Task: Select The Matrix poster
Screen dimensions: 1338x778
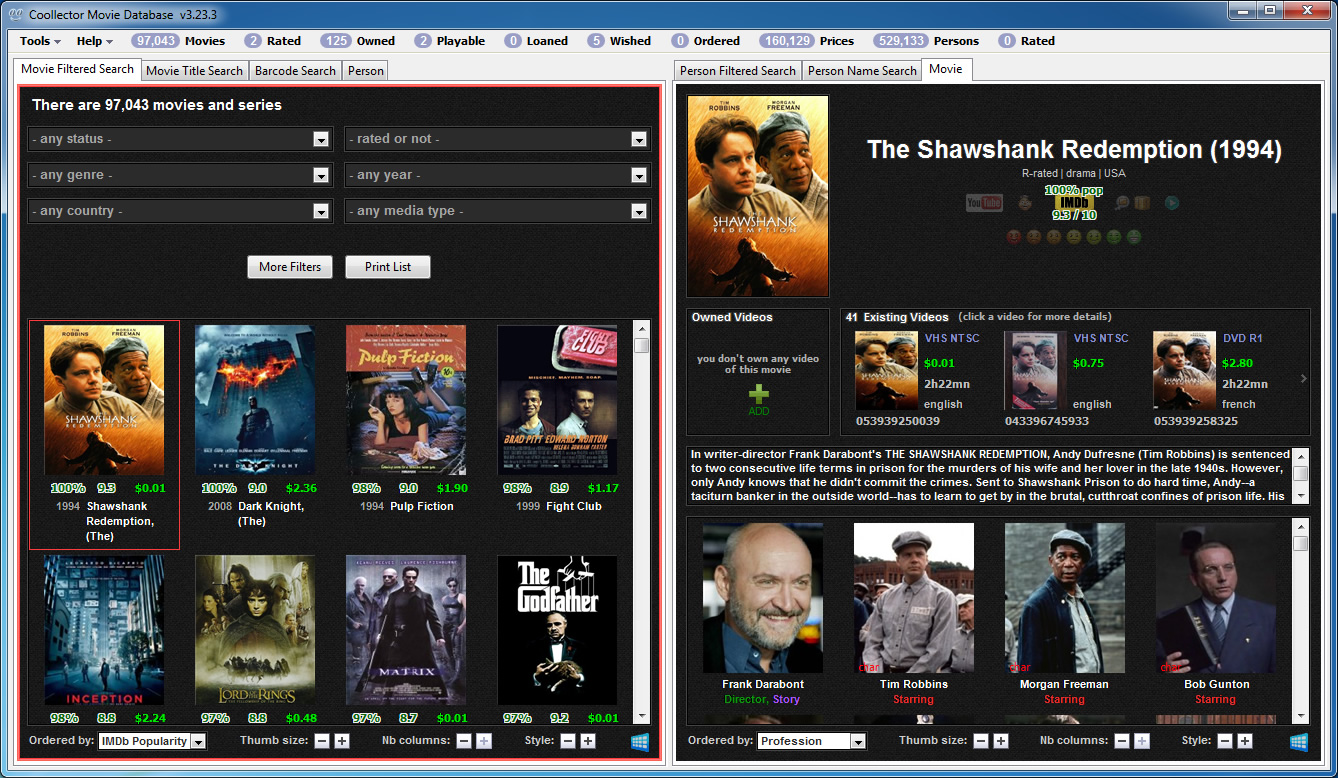Action: click(x=406, y=631)
